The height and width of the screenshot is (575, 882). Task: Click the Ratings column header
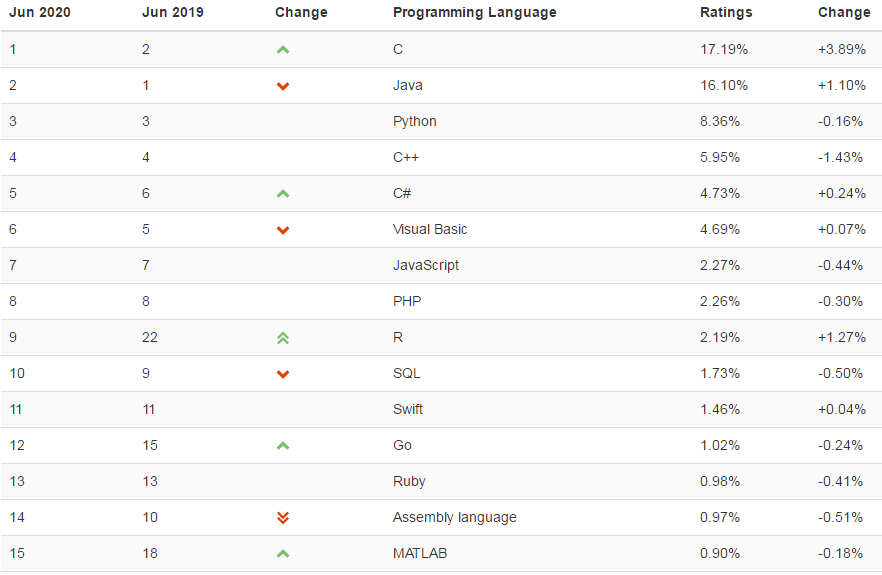coord(726,13)
